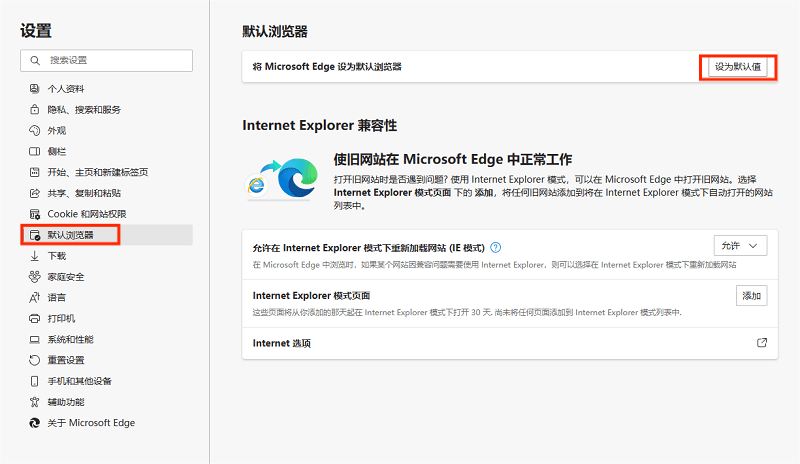Image resolution: width=800 pixels, height=464 pixels.
Task: Click the search magnifier icon in settings
Action: click(35, 60)
